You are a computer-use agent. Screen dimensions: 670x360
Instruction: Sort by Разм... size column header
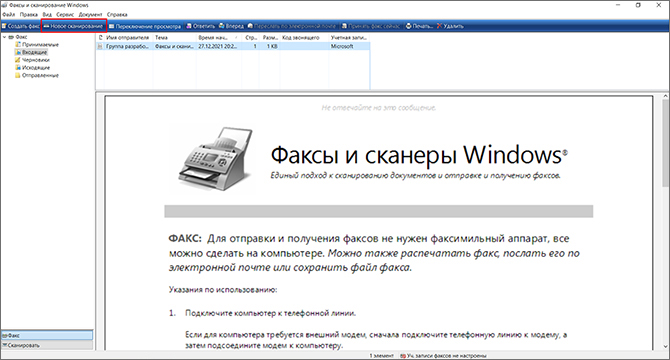[270, 38]
